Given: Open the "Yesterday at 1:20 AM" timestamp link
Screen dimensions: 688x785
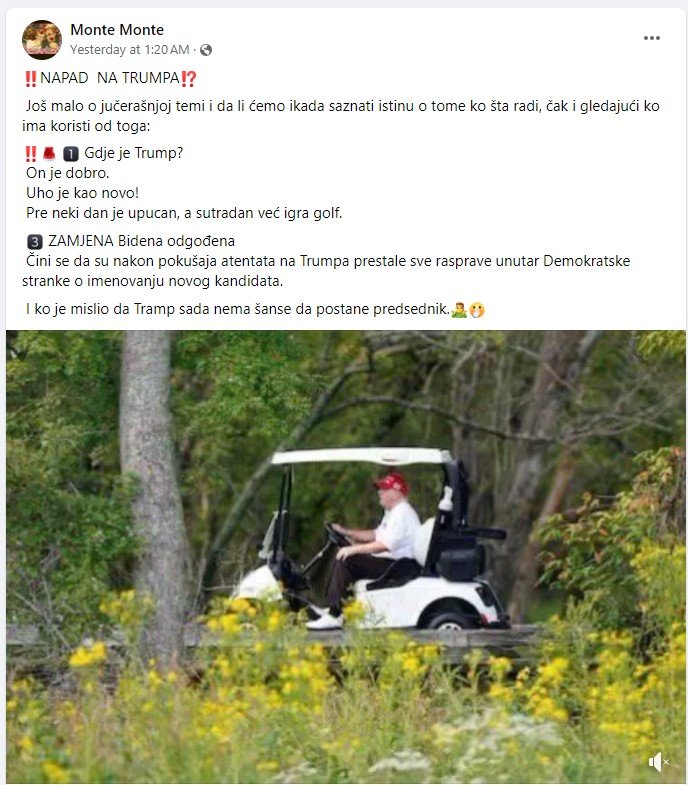Looking at the screenshot, I should click(x=130, y=50).
